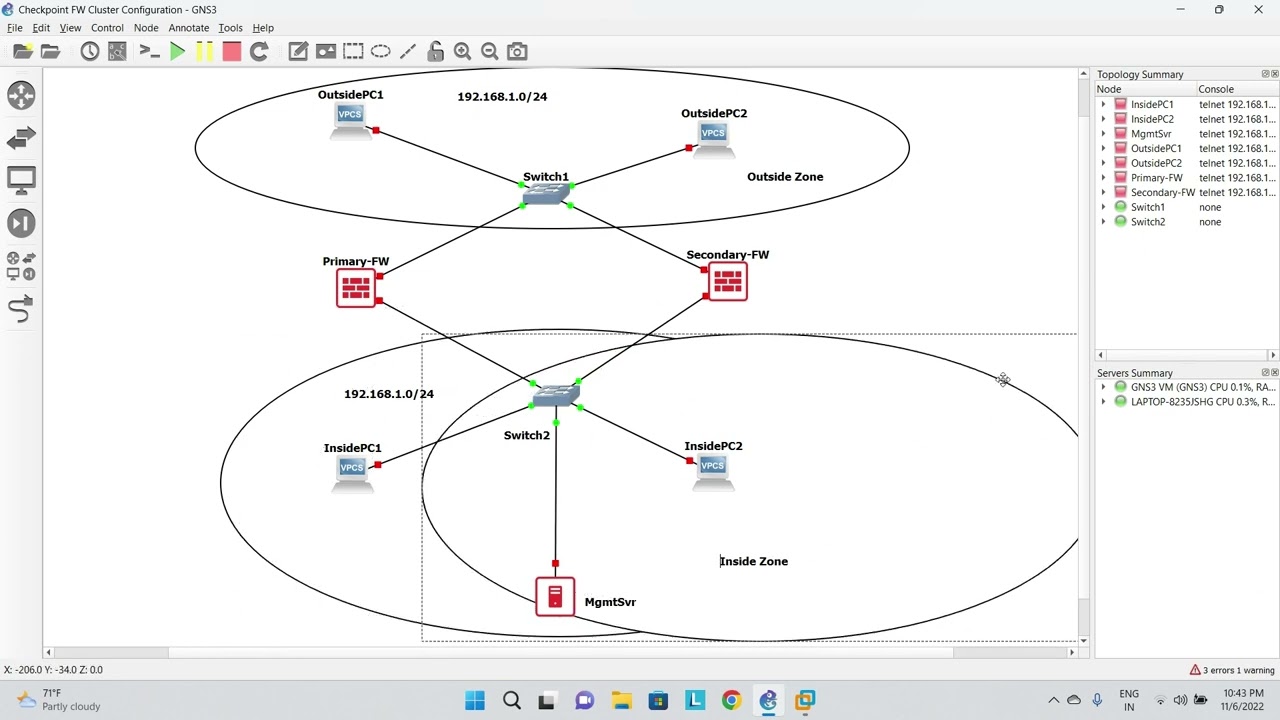
Task: Take a screenshot with camera icon
Action: point(517,51)
